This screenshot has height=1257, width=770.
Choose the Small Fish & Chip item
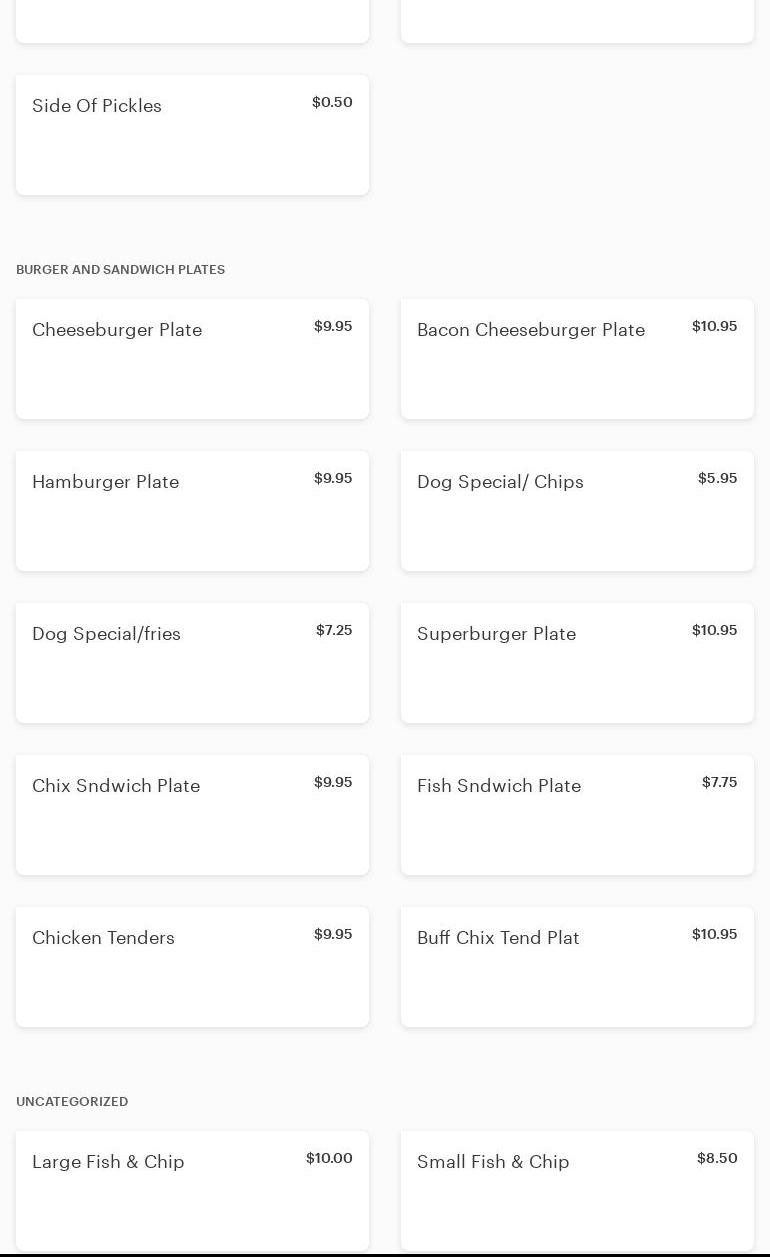tap(577, 1190)
